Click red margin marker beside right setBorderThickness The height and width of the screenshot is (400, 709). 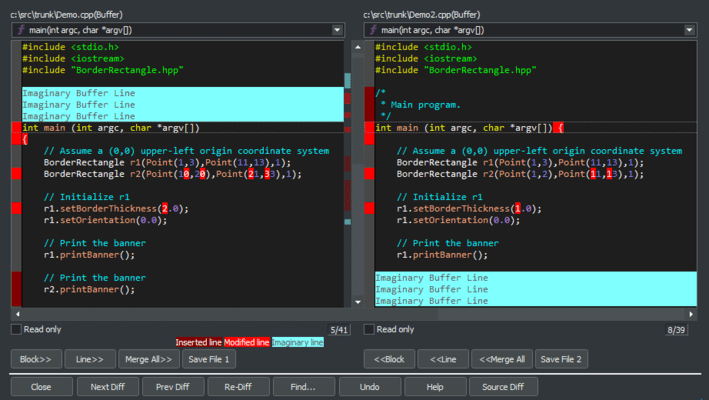tap(369, 208)
